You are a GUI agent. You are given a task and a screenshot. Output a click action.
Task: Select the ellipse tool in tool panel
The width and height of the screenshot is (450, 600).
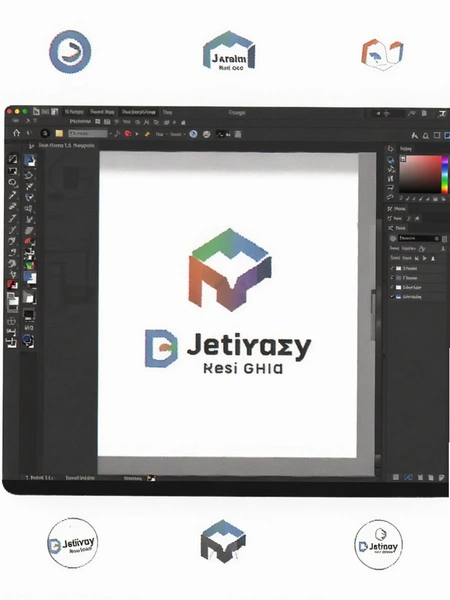[13, 182]
